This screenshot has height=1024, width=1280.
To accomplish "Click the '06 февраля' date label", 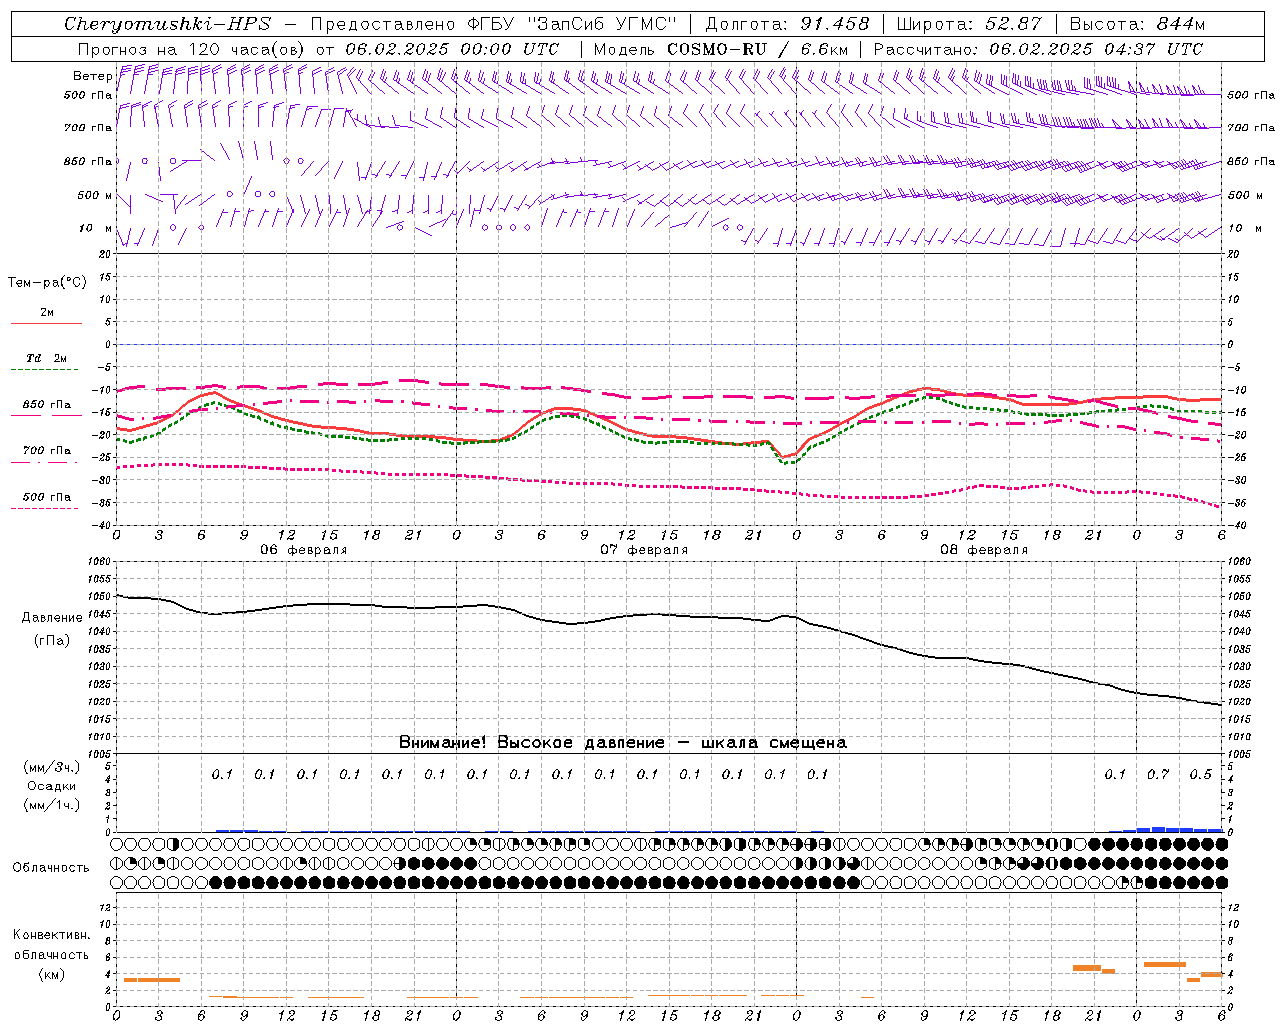I will (x=304, y=550).
